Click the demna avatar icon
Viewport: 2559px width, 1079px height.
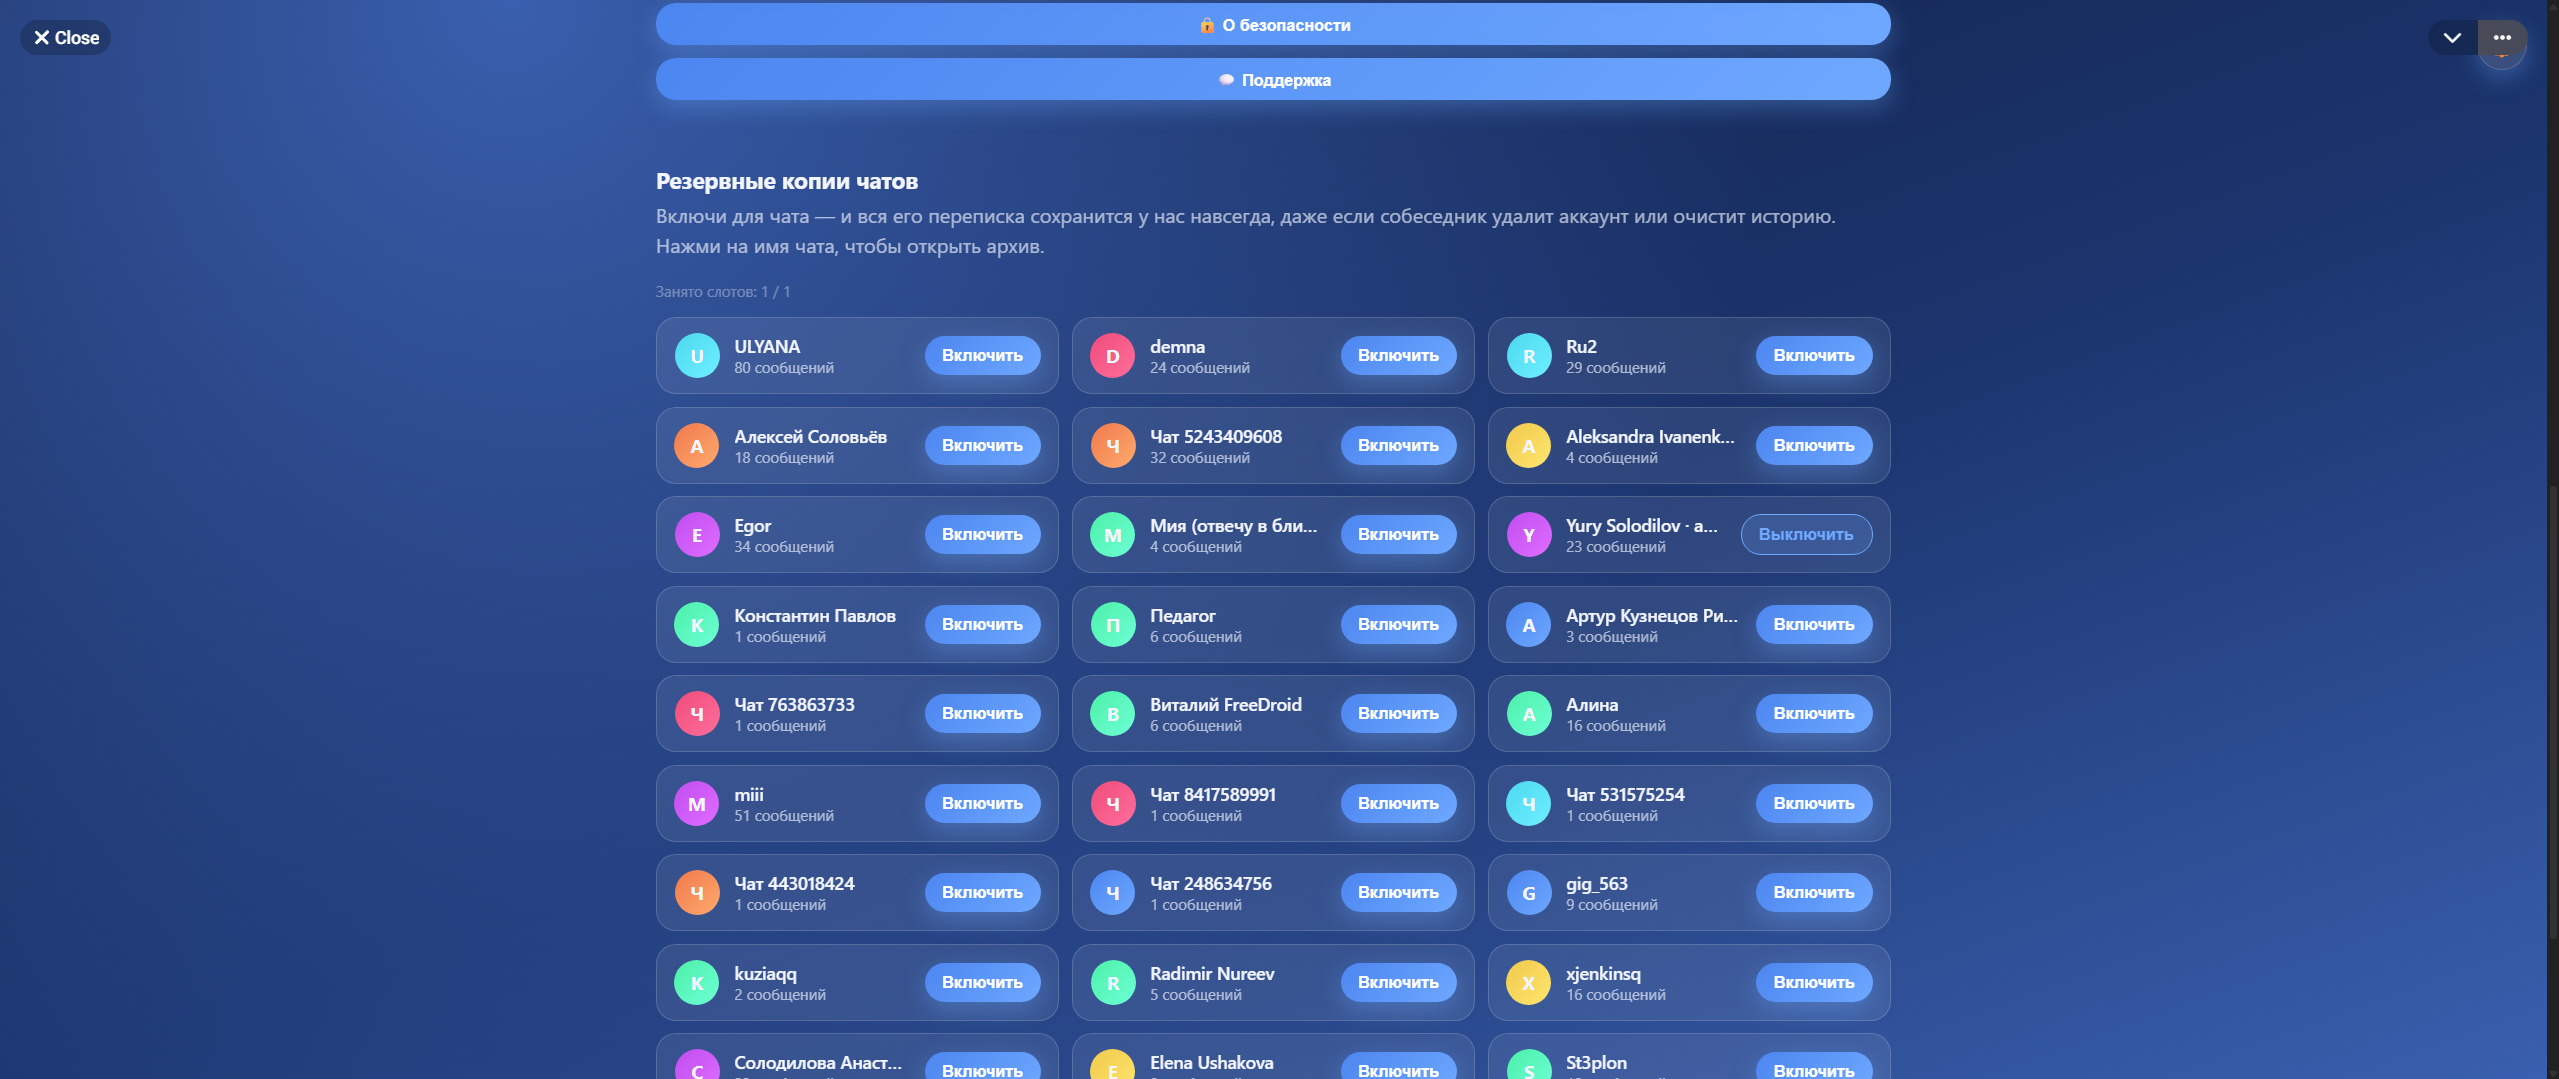[1112, 356]
